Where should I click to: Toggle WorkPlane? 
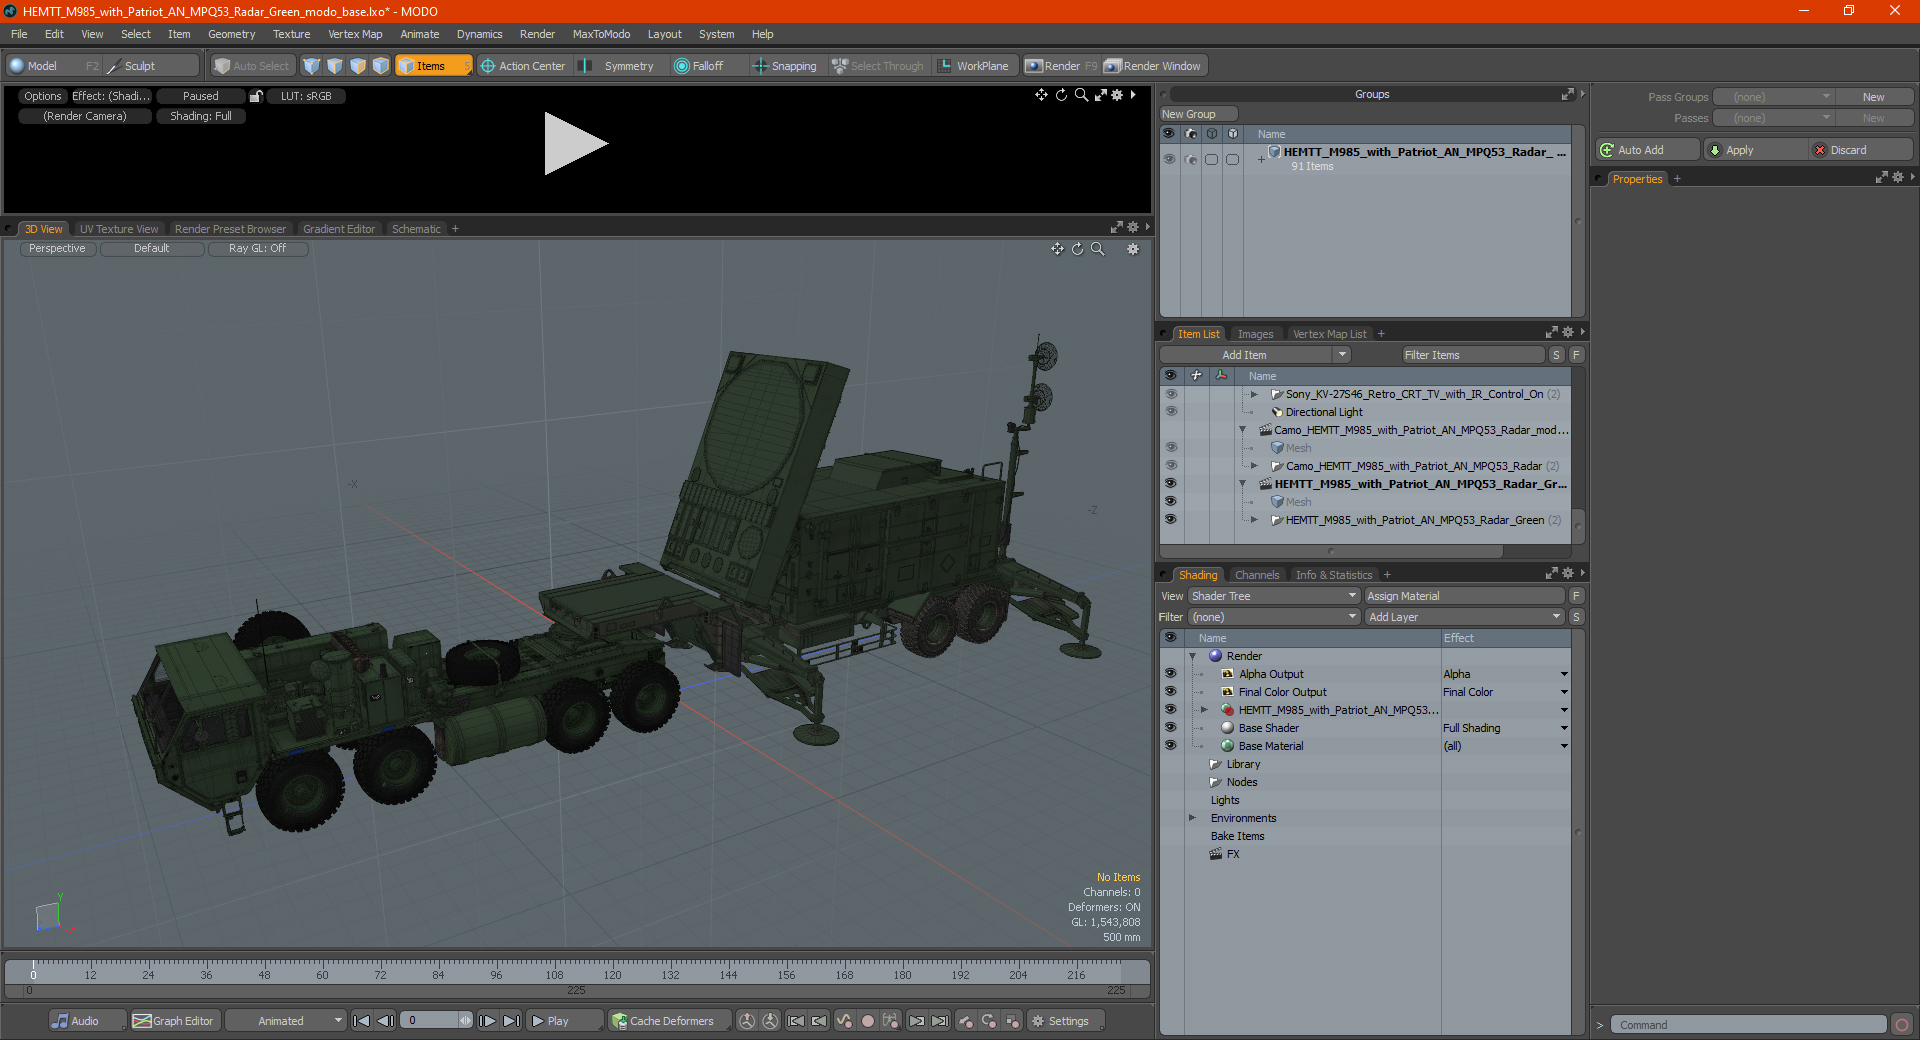coord(974,66)
